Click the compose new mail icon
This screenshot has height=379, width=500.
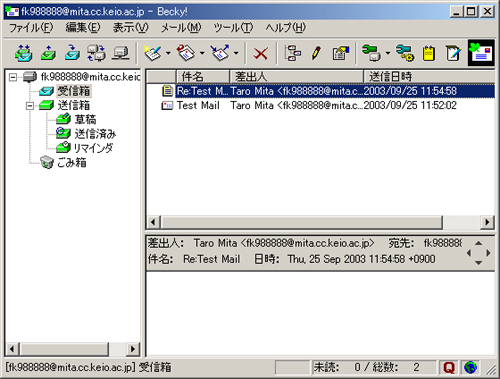153,53
